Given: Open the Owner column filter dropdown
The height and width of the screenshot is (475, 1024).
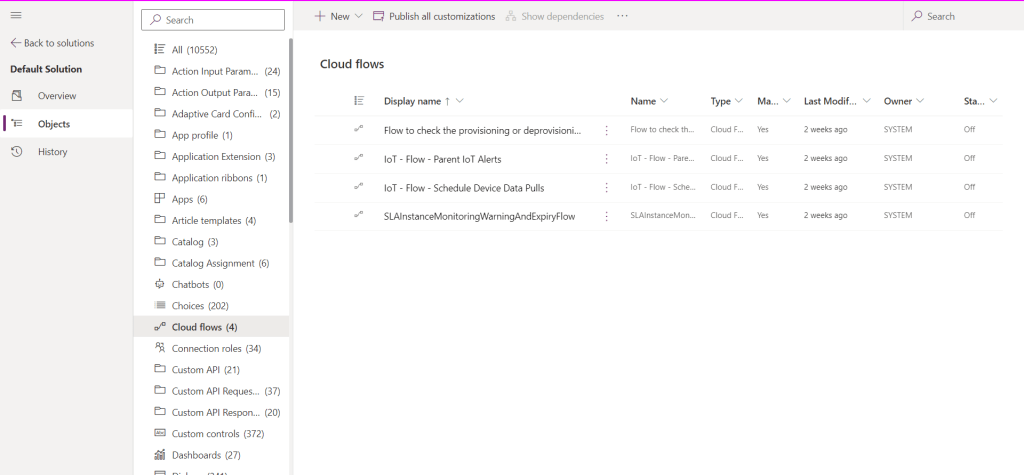Looking at the screenshot, I should pyautogui.click(x=919, y=101).
